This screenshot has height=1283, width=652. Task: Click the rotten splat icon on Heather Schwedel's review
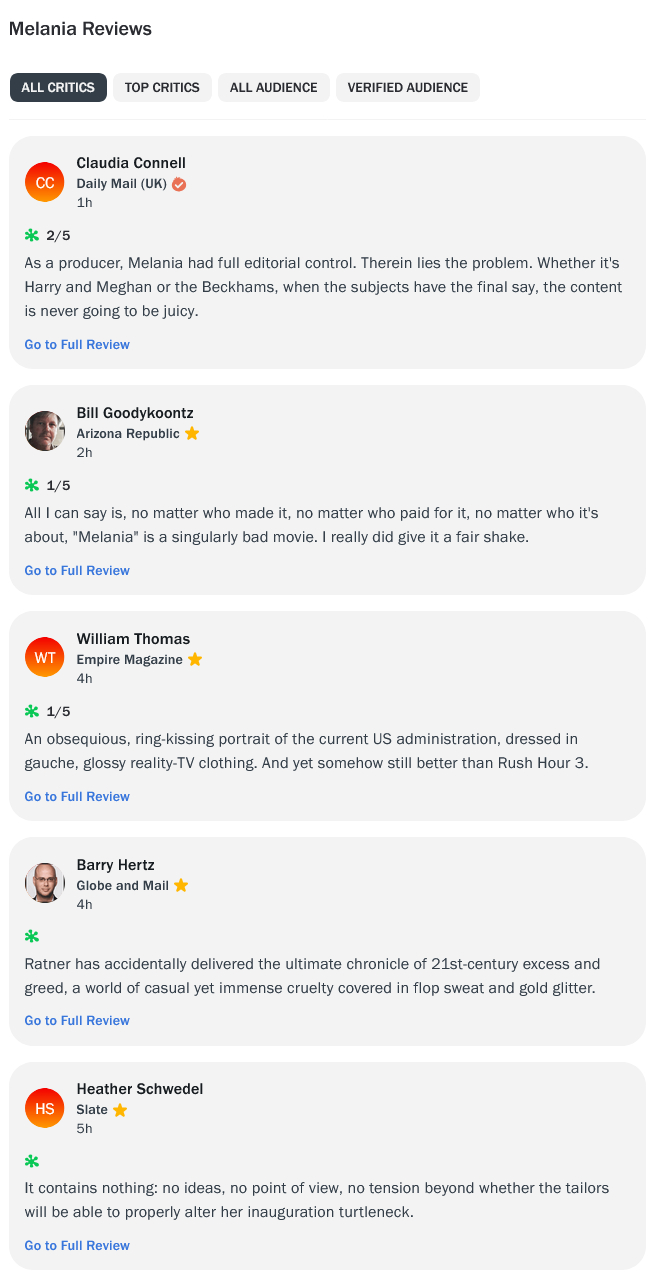tap(32, 1162)
